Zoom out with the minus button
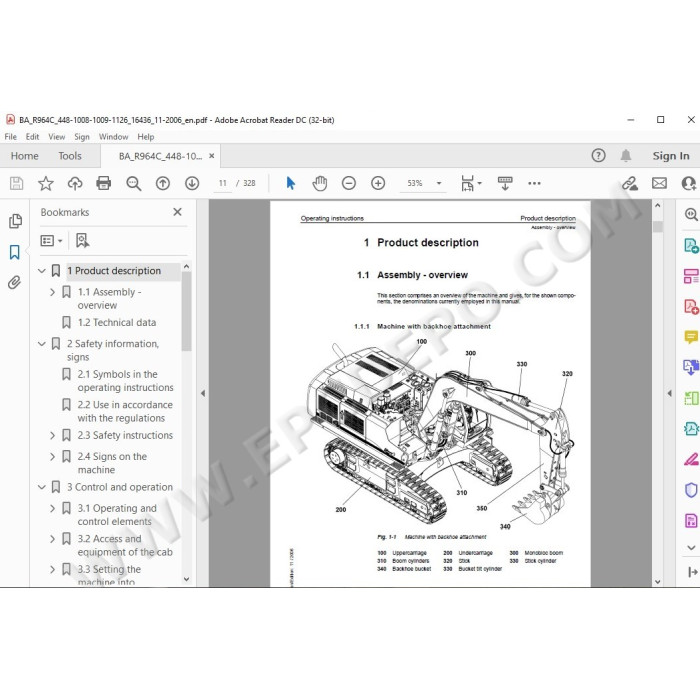The image size is (700, 700). tap(349, 183)
